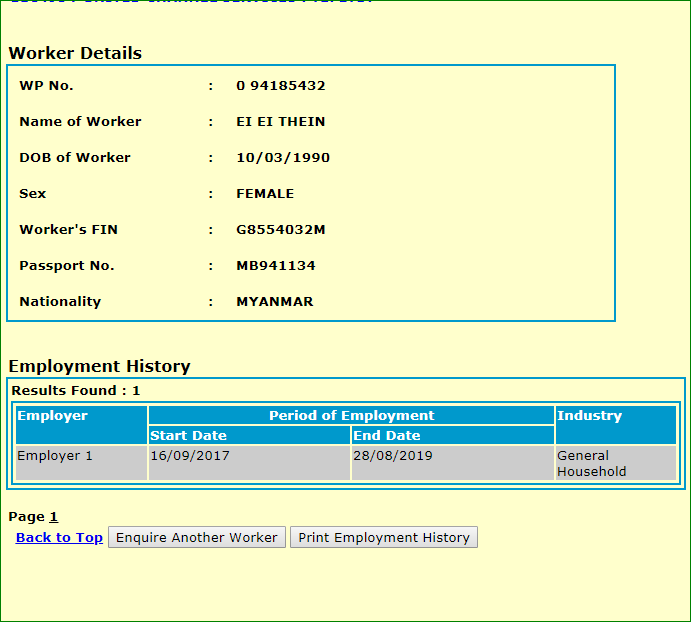The image size is (691, 622).
Task: Click the date of birth 10/03/1990
Action: [x=283, y=158]
